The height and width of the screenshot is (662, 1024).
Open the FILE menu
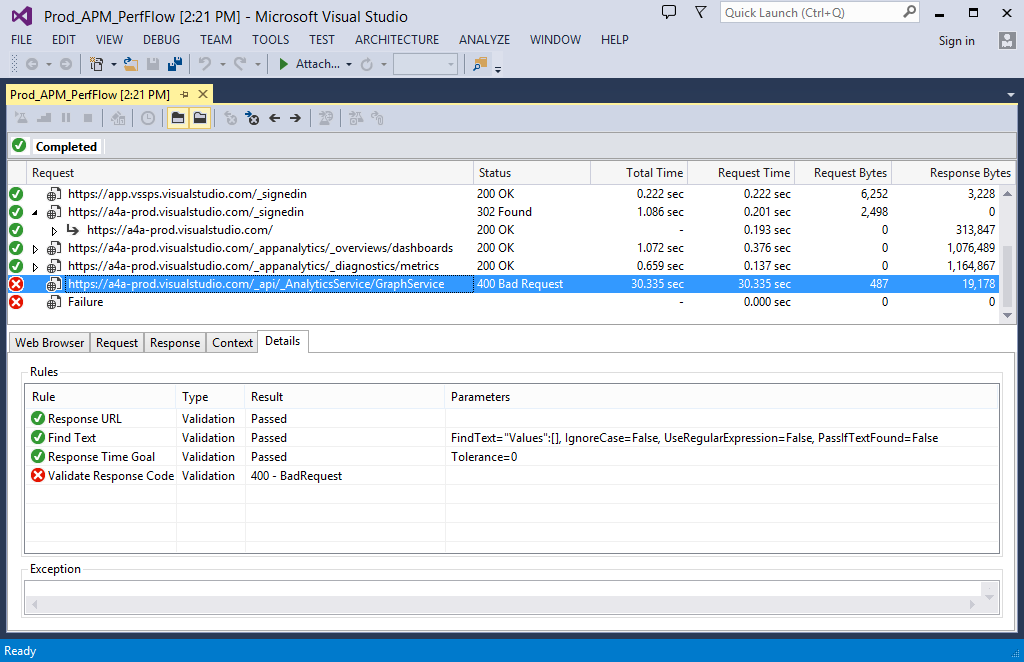tap(22, 40)
